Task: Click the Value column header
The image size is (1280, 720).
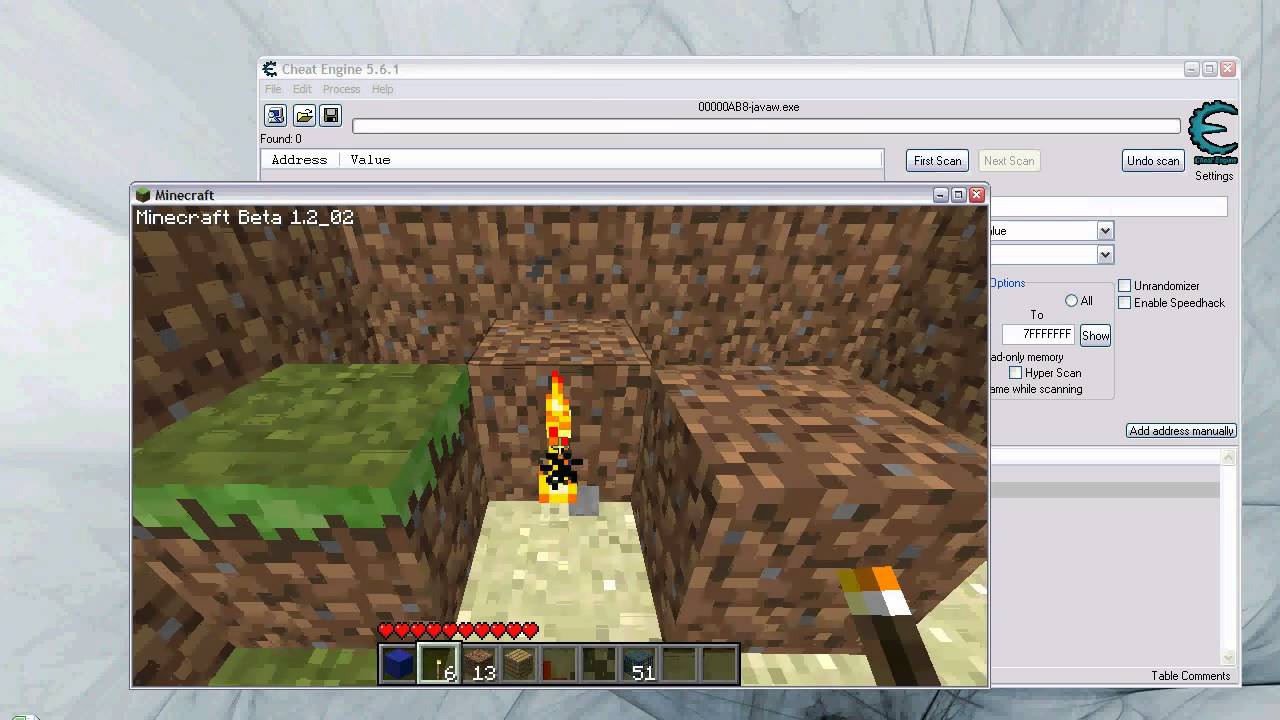Action: 370,160
